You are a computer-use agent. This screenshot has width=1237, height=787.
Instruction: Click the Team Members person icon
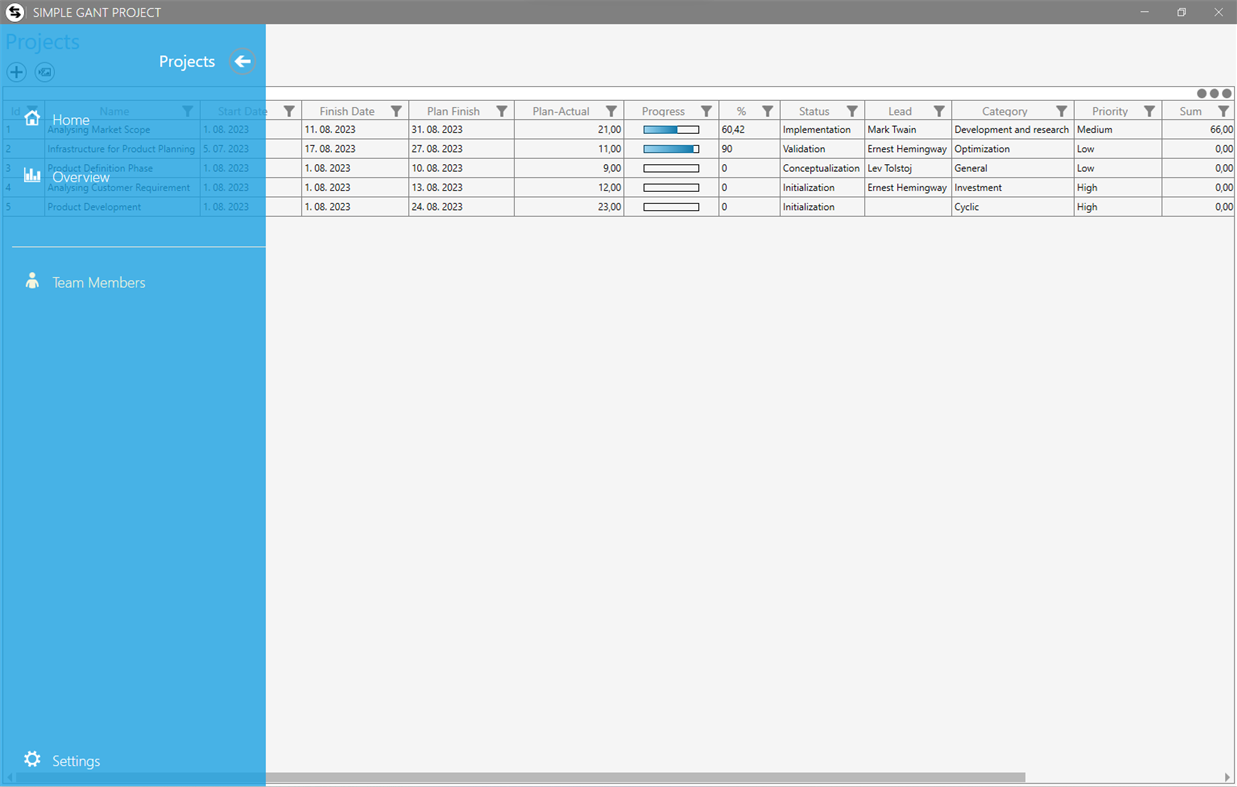pos(33,281)
